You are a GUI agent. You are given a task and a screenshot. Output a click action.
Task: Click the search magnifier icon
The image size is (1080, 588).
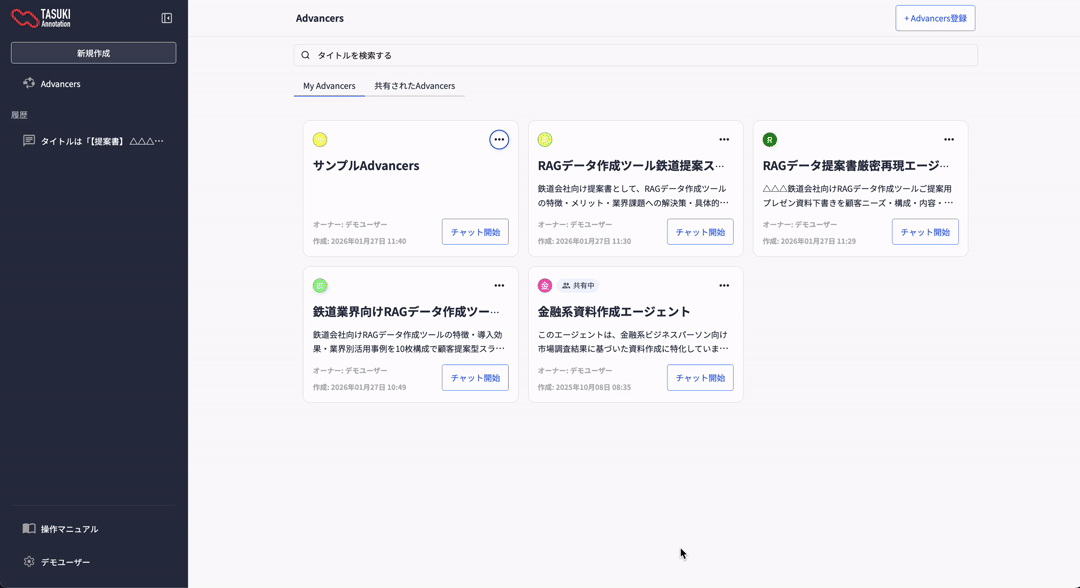(306, 56)
